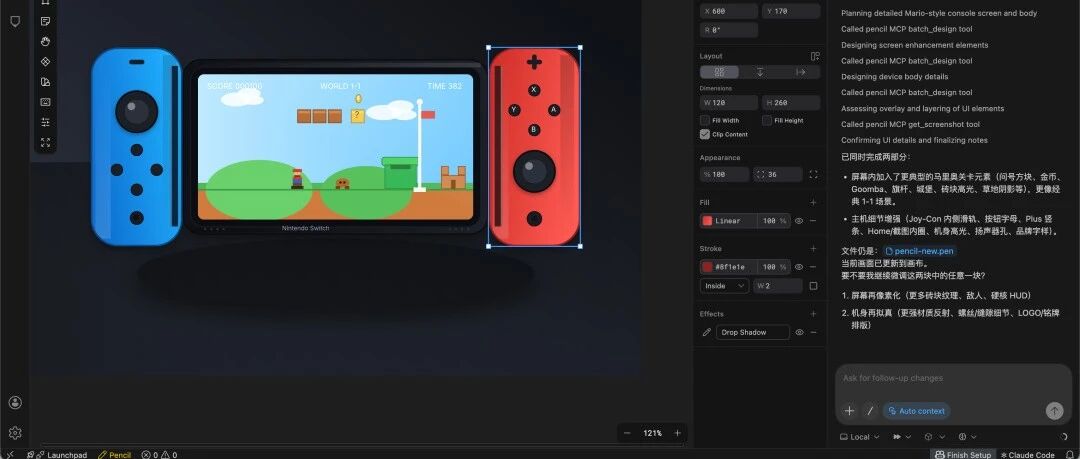This screenshot has height=459, width=1080.
Task: Open the pencil-new.pen file link
Action: tap(926, 251)
